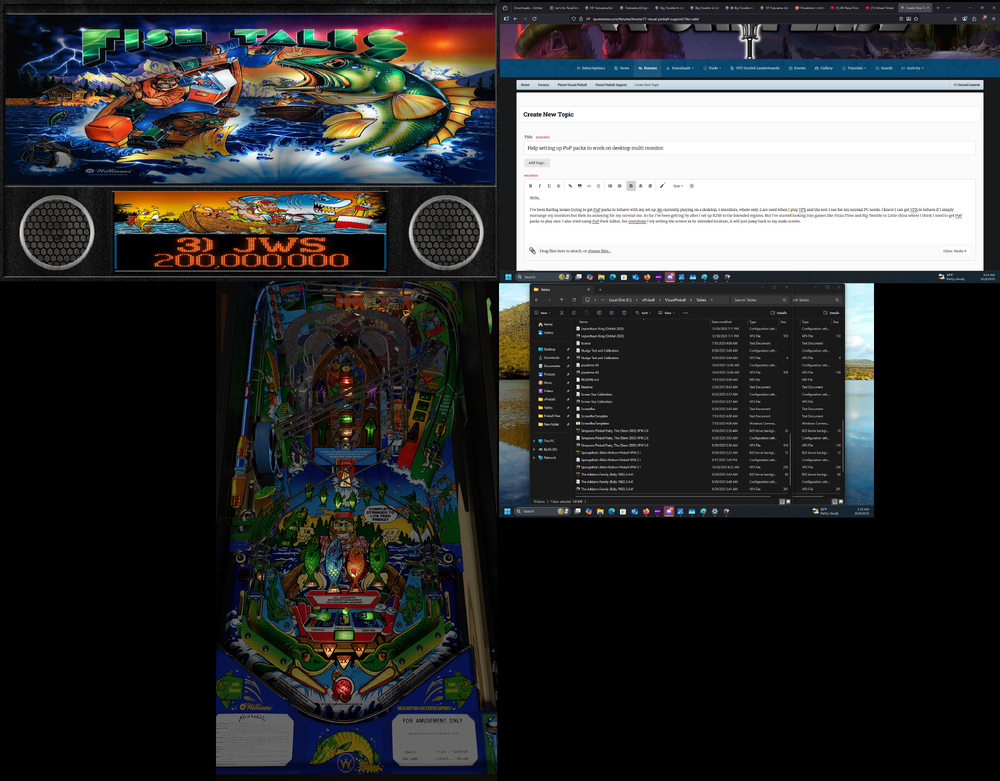Viewport: 1000px width, 781px height.
Task: Insert a bulleted list in the editor
Action: [x=610, y=186]
